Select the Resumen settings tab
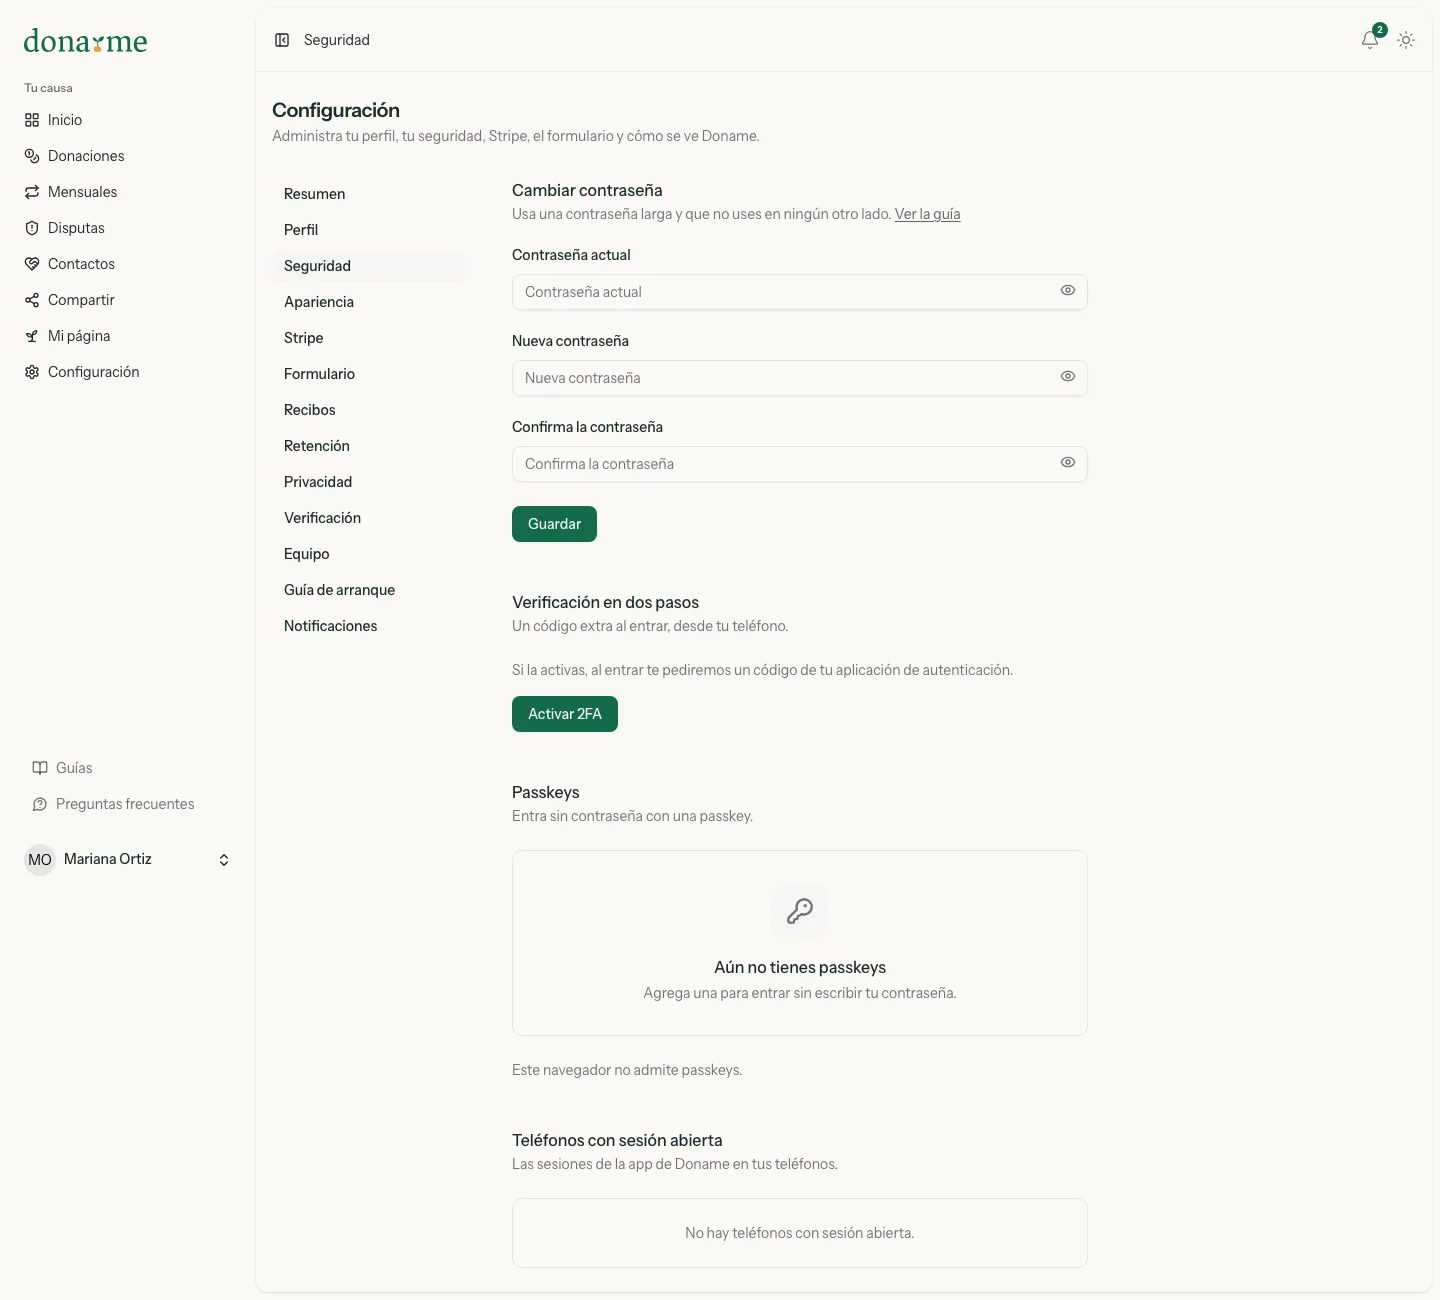This screenshot has width=1440, height=1300. [368, 194]
